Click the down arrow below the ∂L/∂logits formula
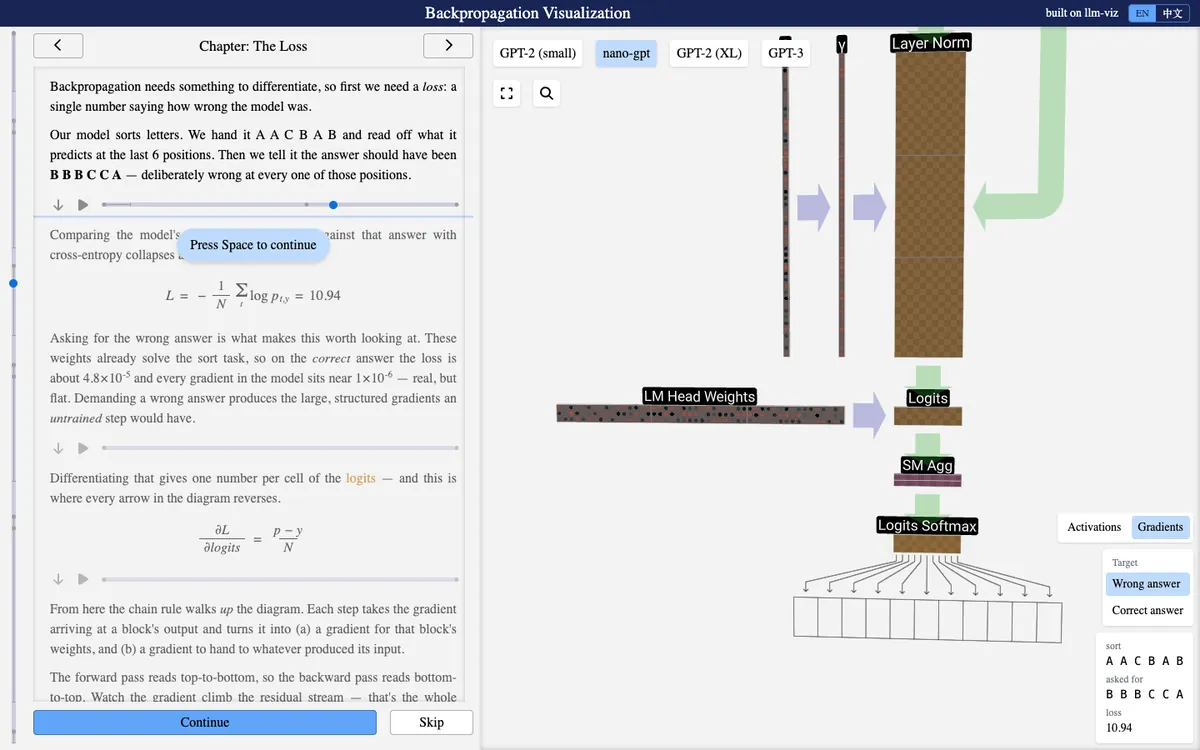1200x750 pixels. pos(58,579)
